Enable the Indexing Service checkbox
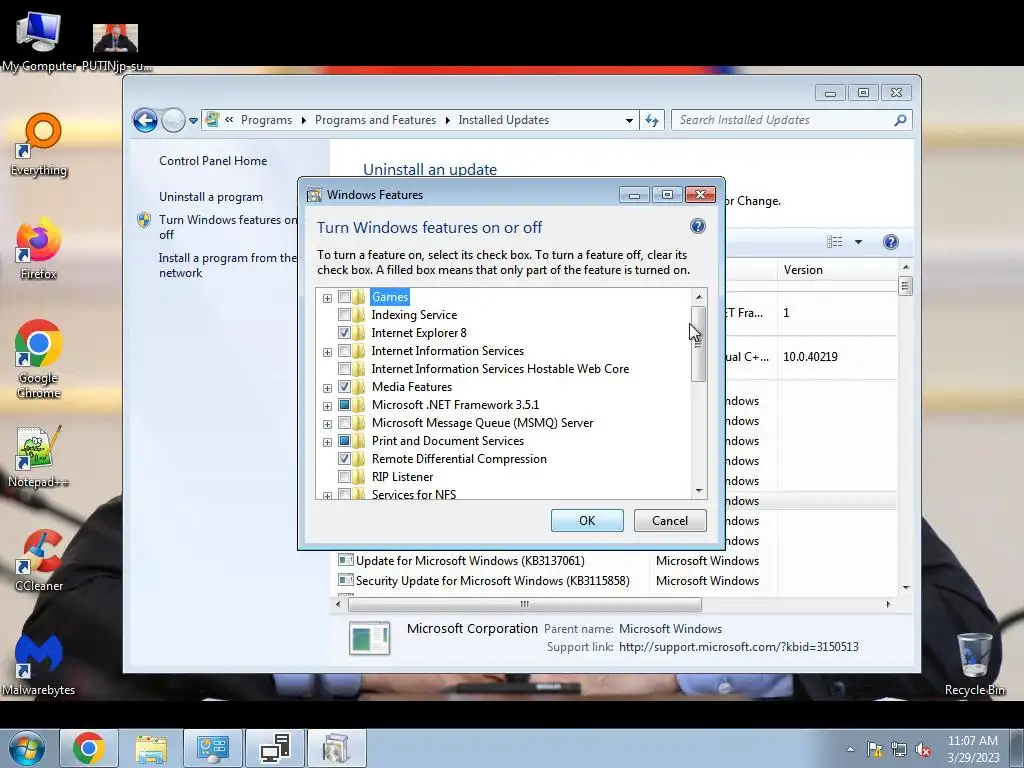This screenshot has width=1024, height=768. pyautogui.click(x=344, y=315)
